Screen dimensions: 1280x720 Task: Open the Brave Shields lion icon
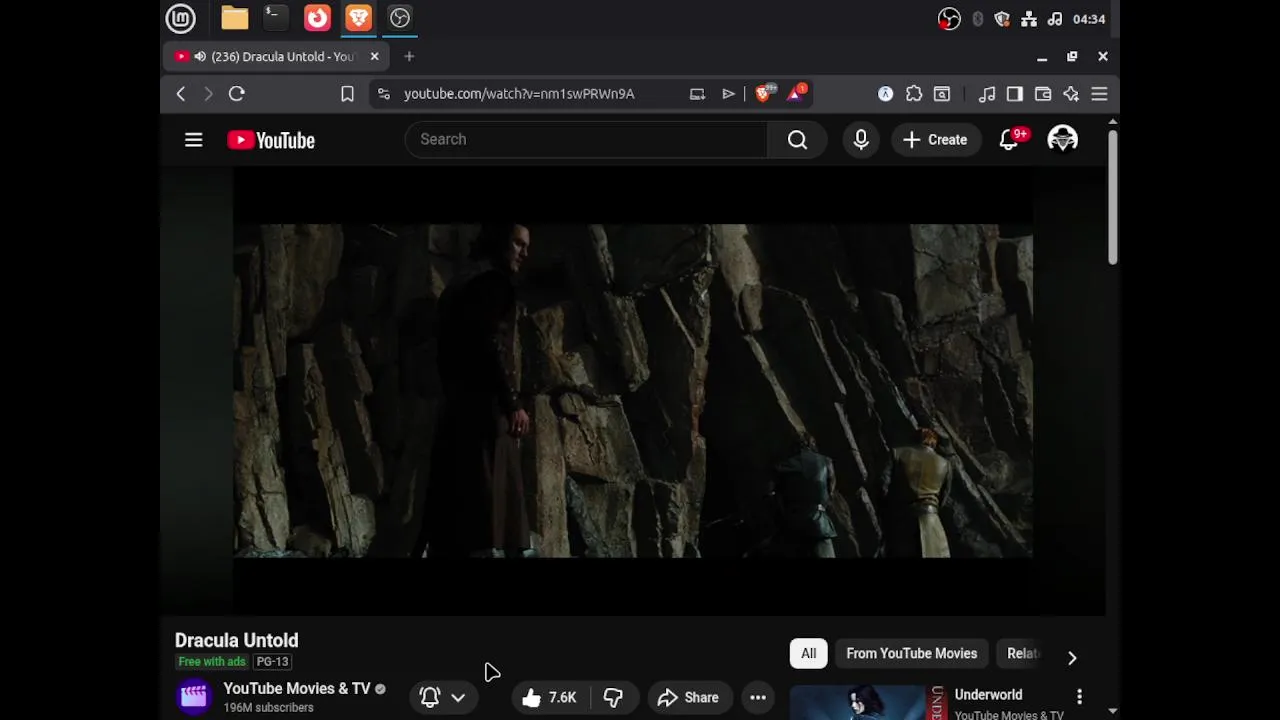(x=764, y=94)
